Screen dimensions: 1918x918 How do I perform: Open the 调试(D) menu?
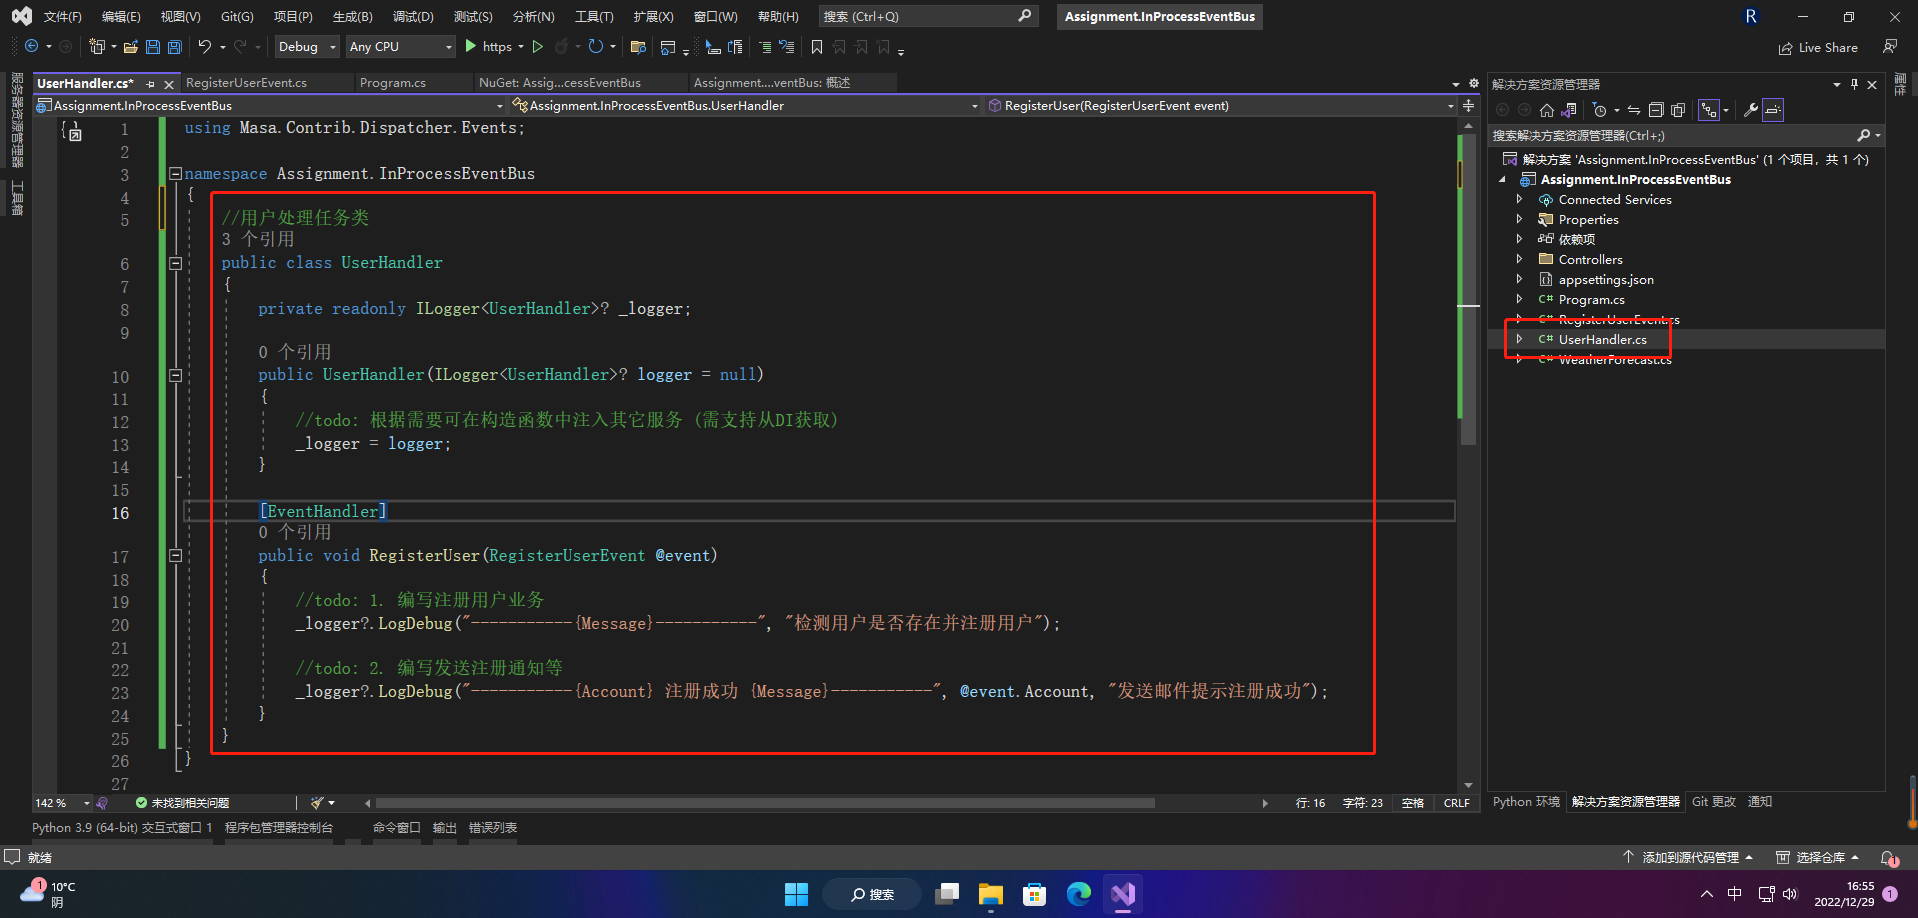click(413, 16)
